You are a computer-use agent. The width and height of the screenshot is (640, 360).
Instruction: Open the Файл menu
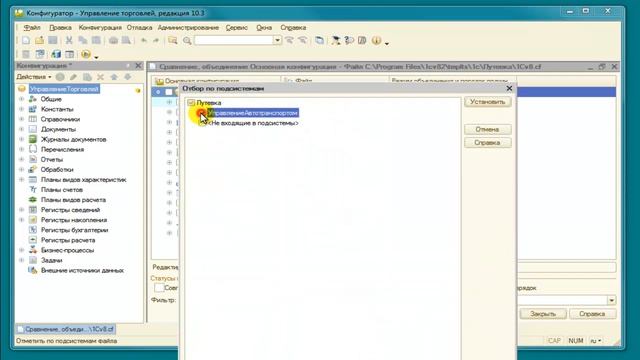coord(32,28)
